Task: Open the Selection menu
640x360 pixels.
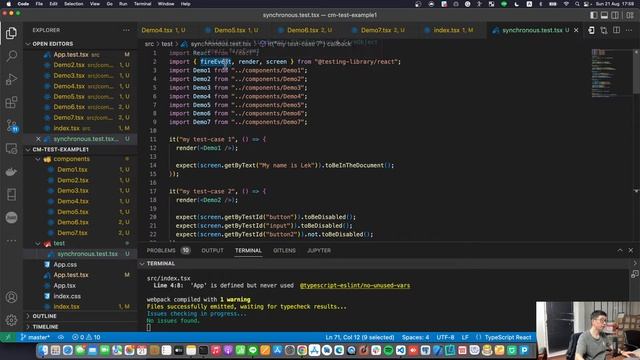Action: click(73, 4)
